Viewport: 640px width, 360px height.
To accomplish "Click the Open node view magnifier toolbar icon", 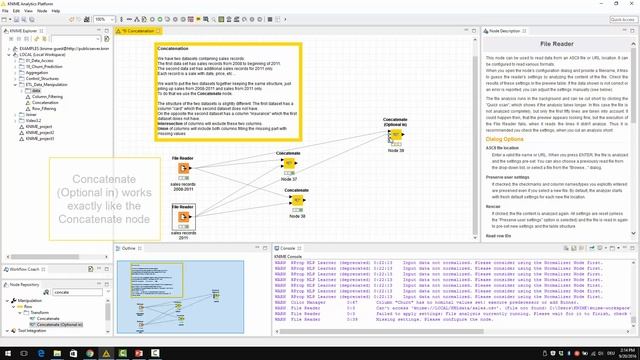I will coord(213,19).
